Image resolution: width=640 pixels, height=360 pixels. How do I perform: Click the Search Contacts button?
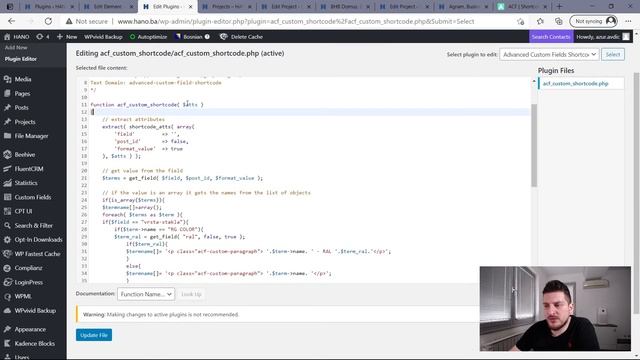pyautogui.click(x=551, y=37)
